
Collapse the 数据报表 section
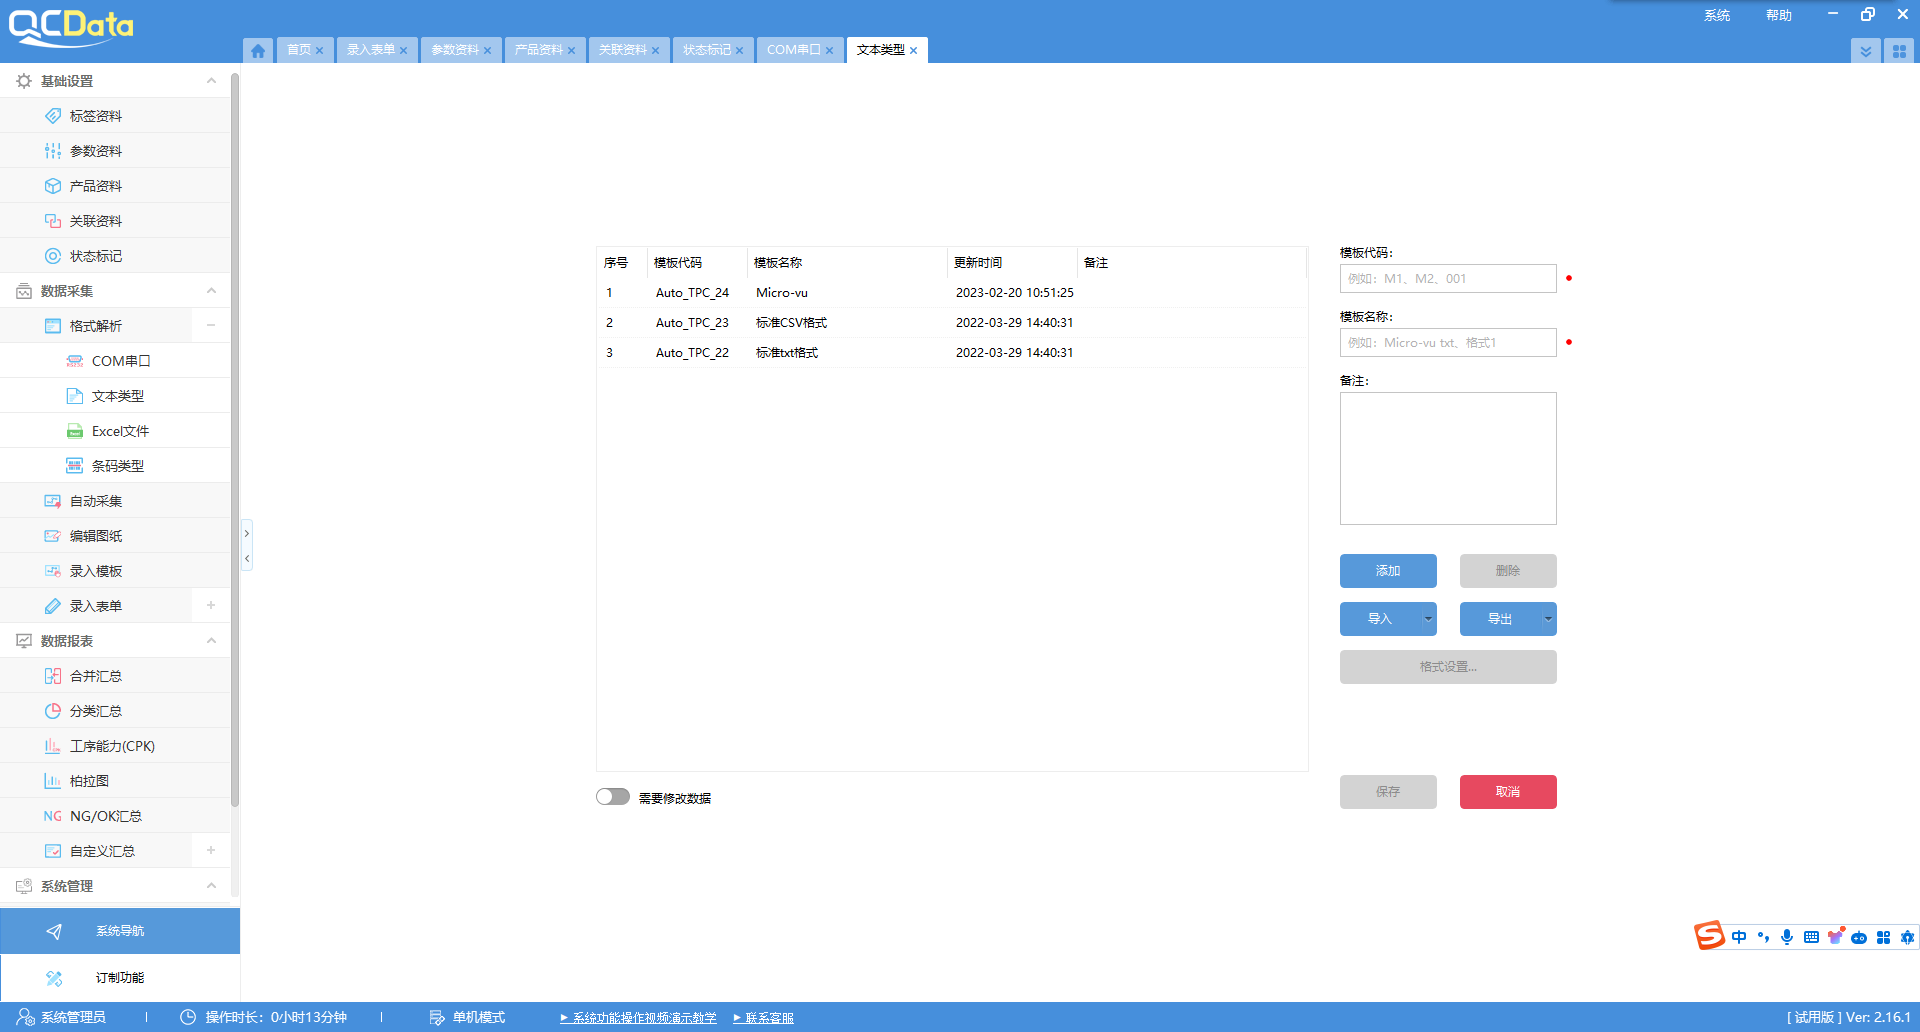pos(211,641)
